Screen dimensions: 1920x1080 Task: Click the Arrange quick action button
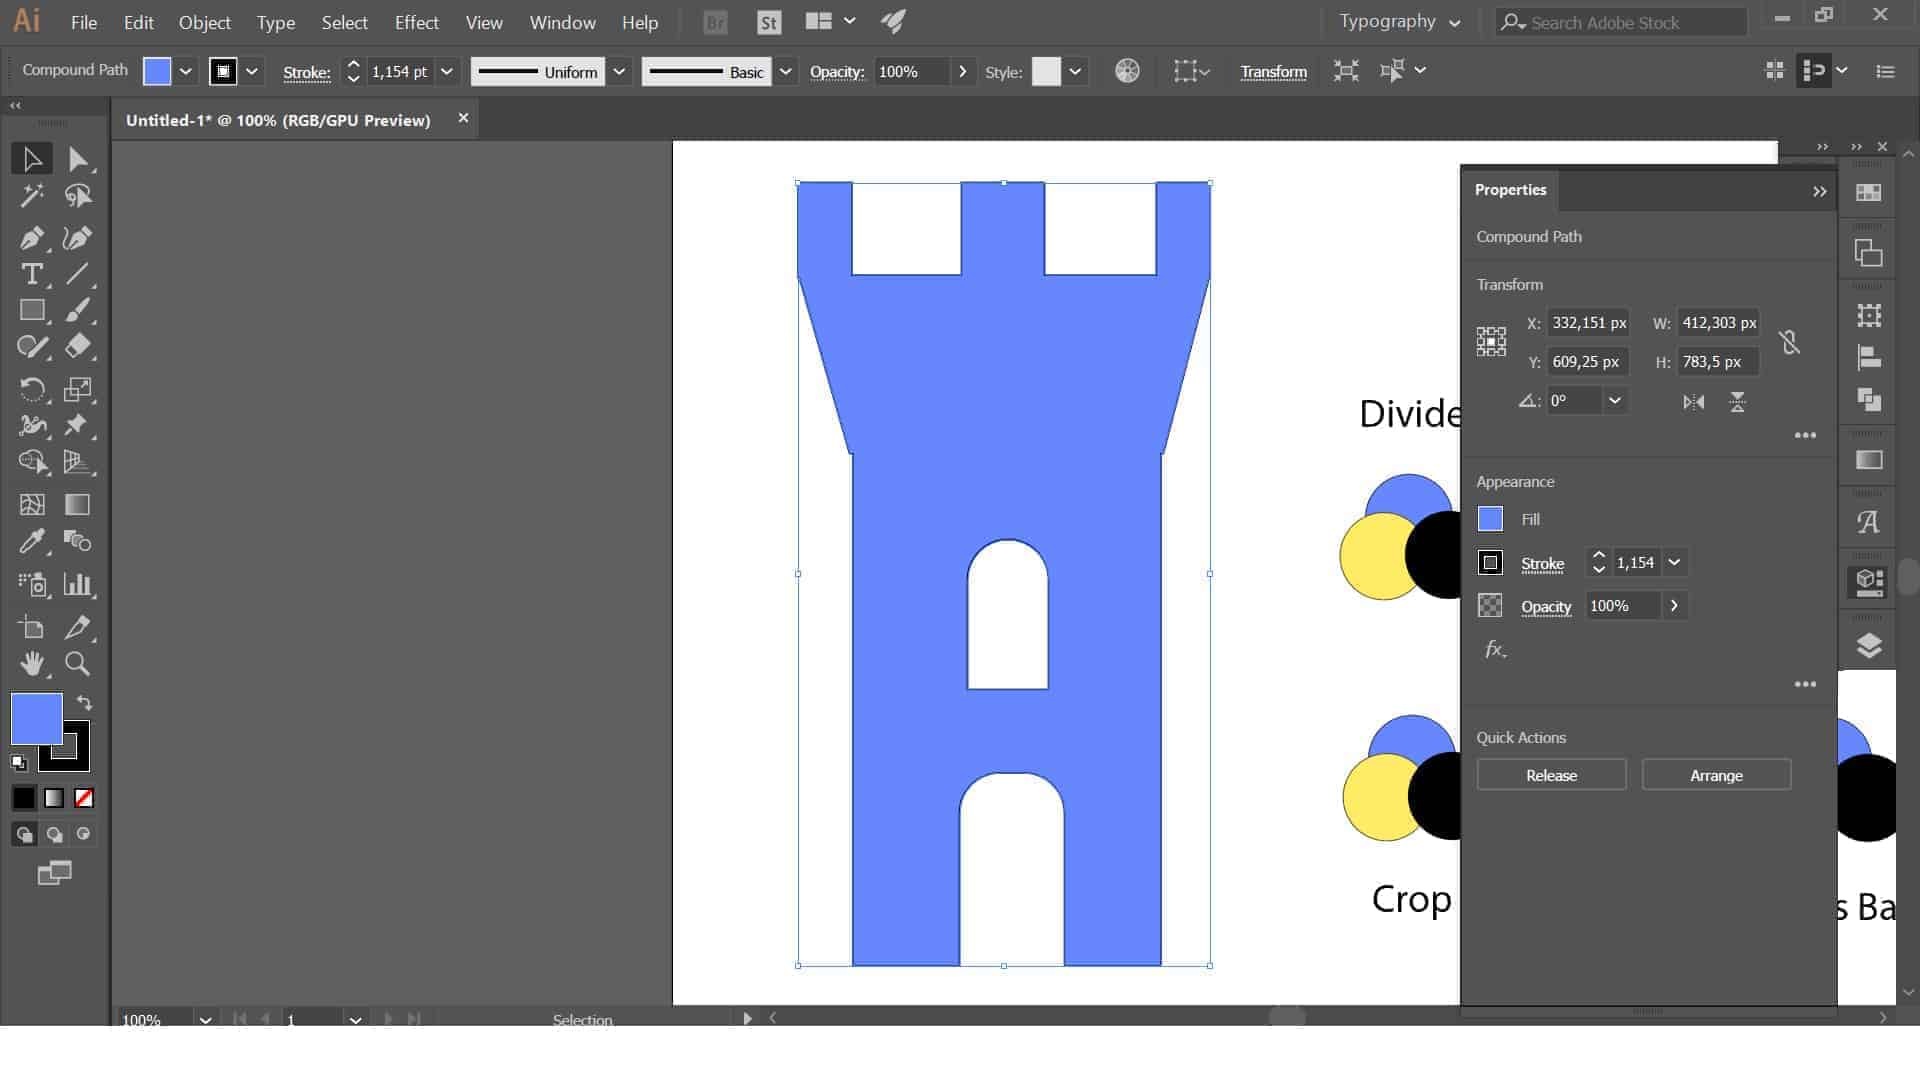[1716, 775]
